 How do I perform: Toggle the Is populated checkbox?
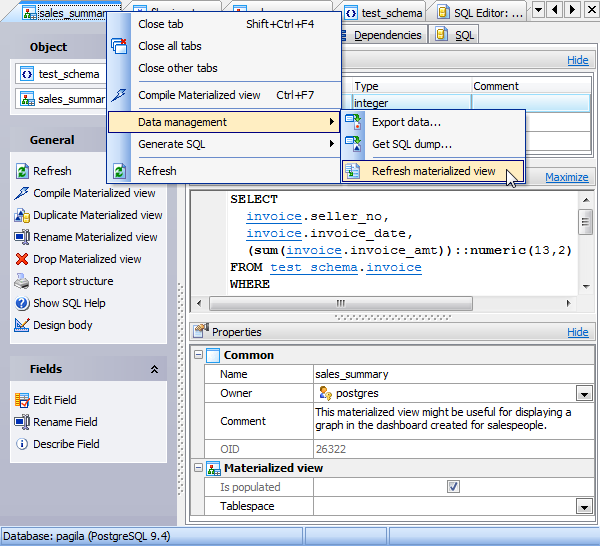[x=453, y=487]
